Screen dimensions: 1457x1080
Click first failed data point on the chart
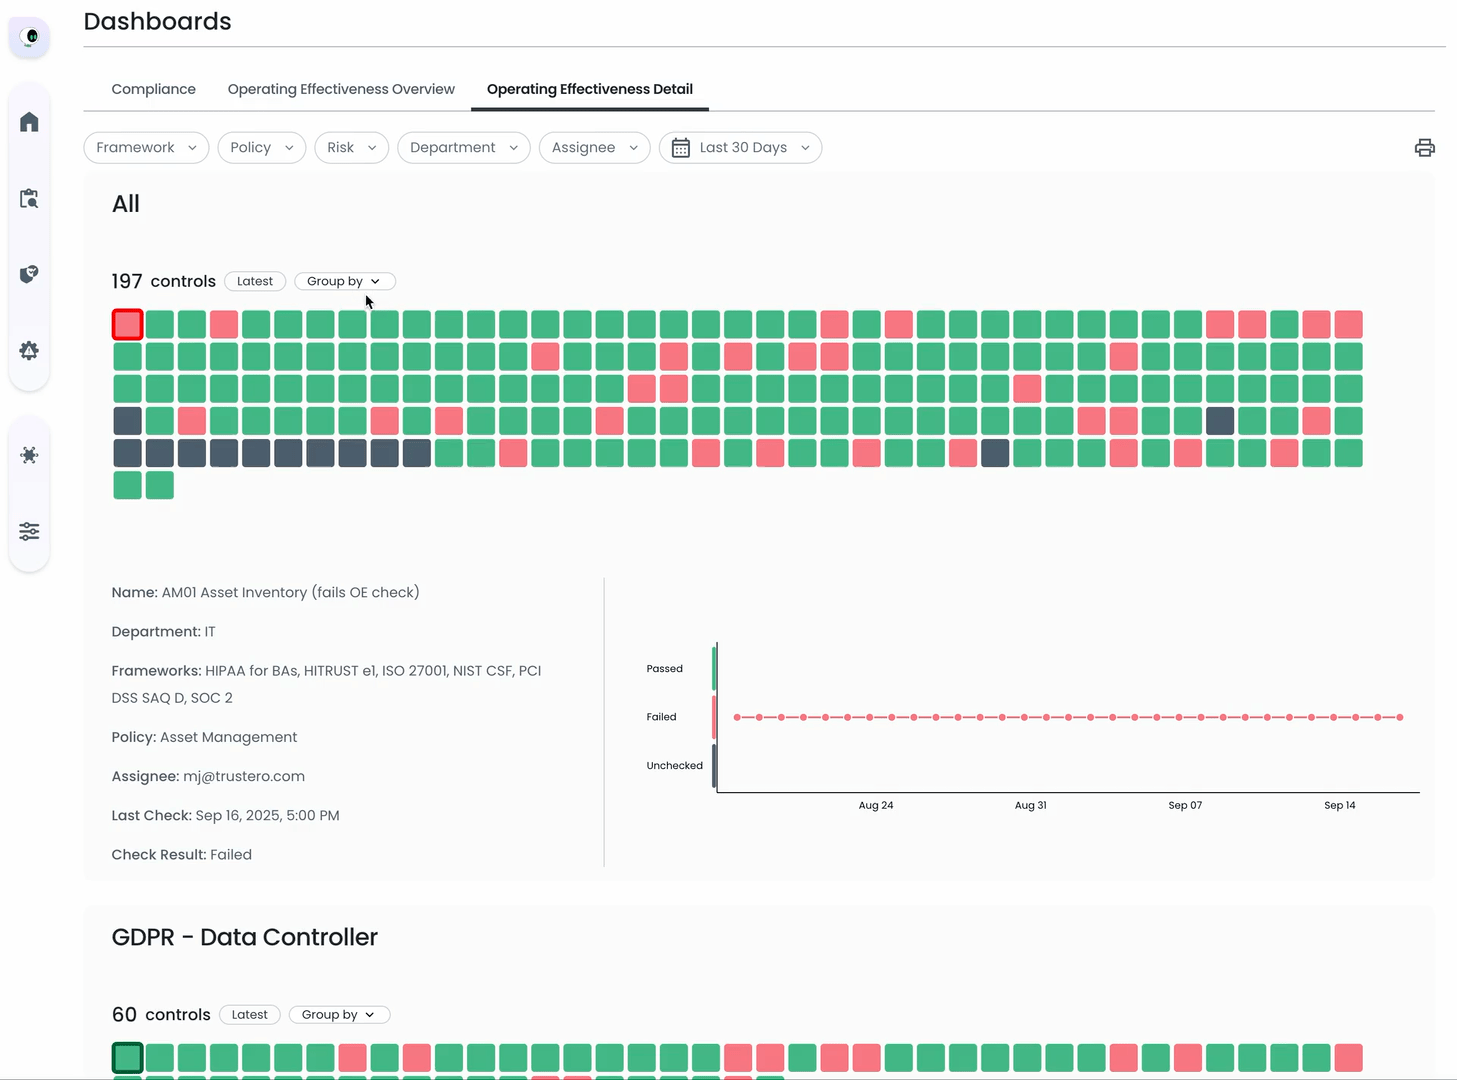coord(737,717)
